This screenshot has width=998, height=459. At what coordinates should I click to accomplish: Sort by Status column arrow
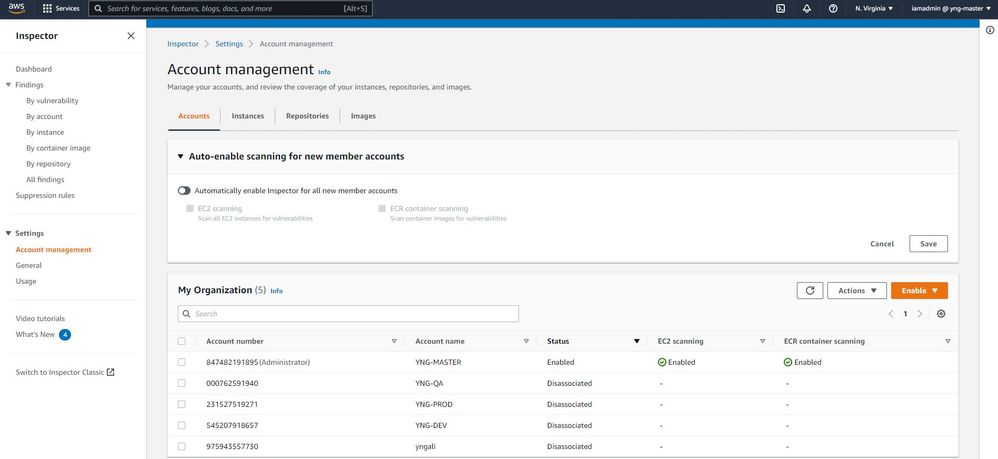click(x=636, y=341)
